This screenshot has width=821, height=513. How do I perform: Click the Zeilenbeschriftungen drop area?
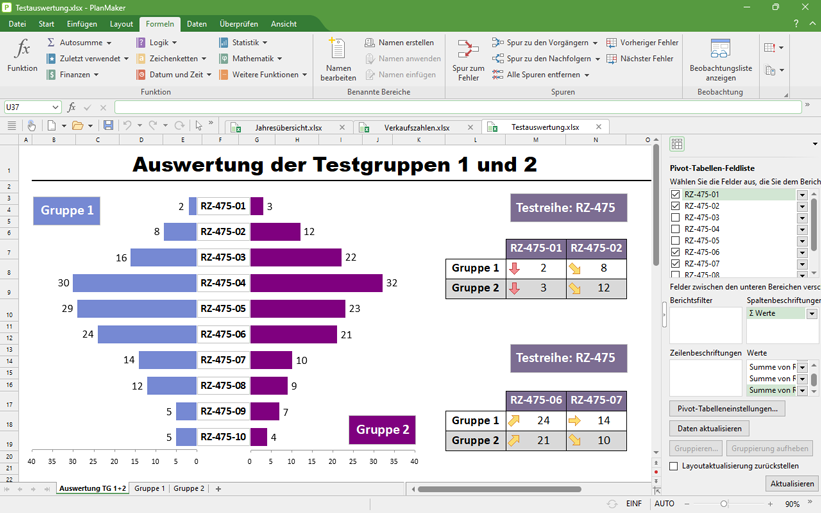click(x=705, y=378)
